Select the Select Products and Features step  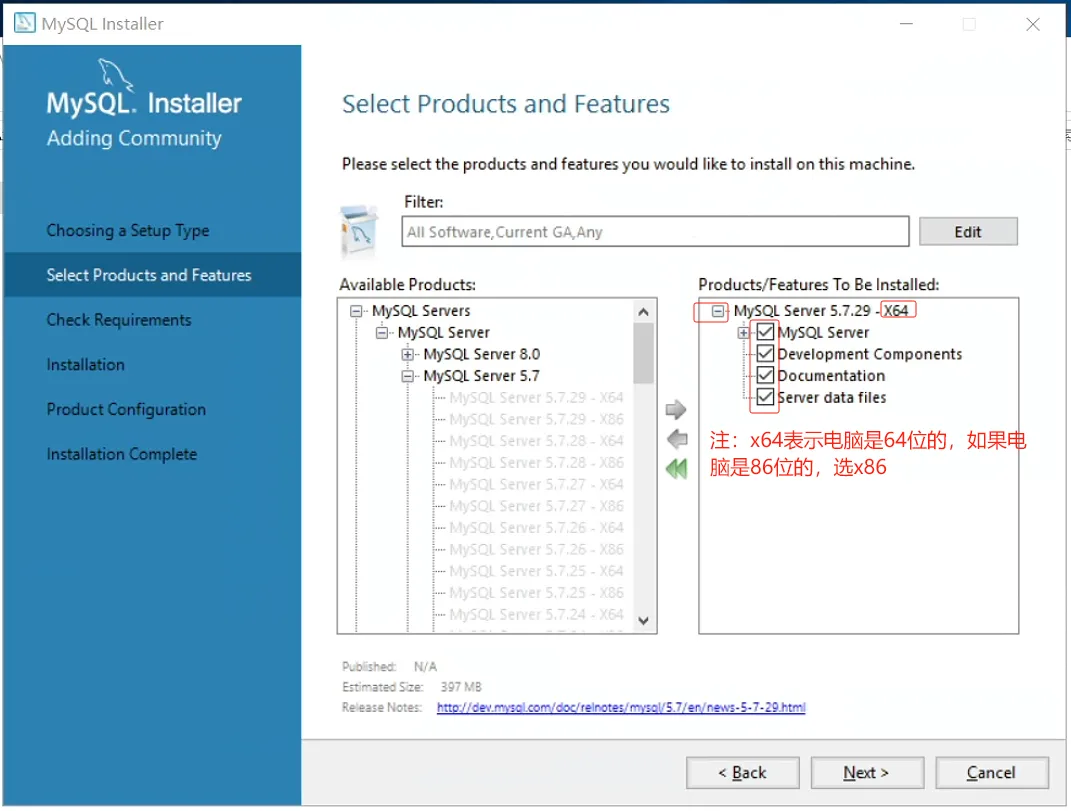(x=149, y=275)
